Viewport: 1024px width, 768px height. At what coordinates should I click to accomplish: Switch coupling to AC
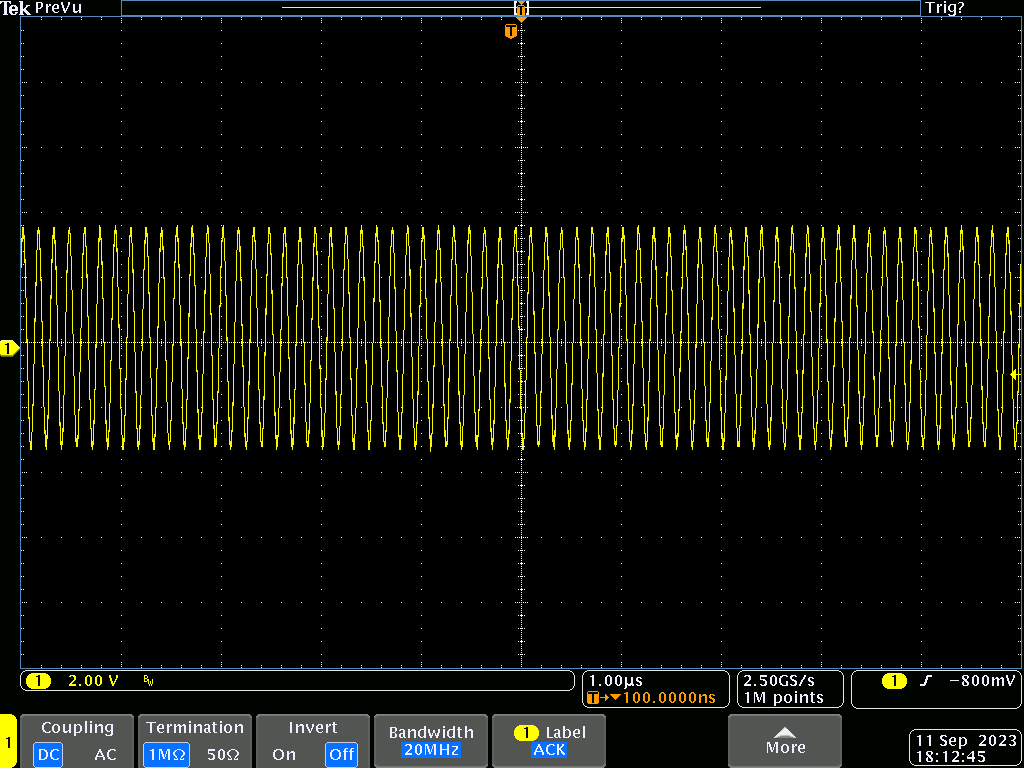(105, 754)
